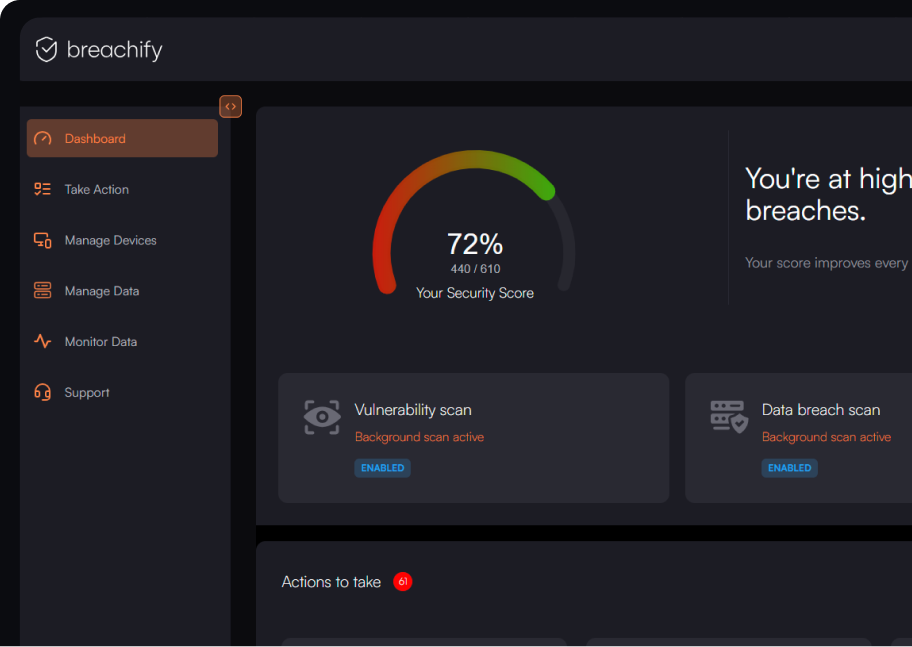This screenshot has width=912, height=647.
Task: Click Data breach scan's Background scan active status
Action: point(826,437)
